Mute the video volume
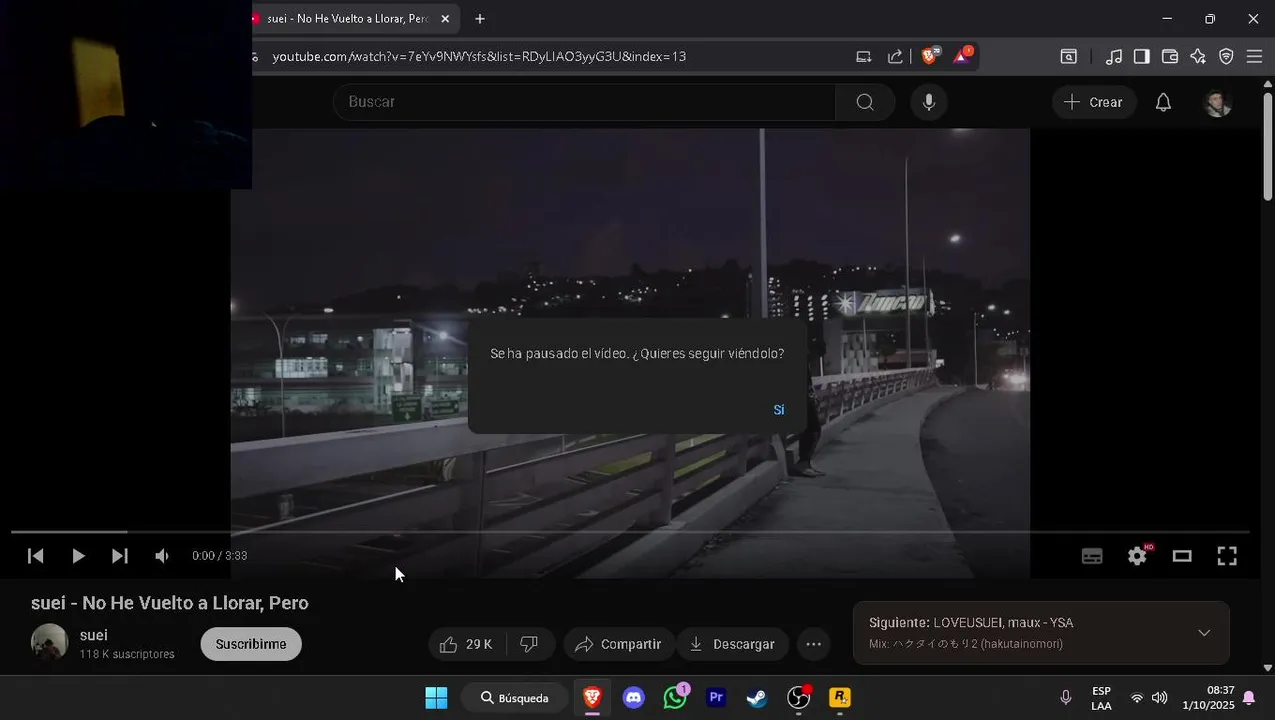Viewport: 1275px width, 720px height. [162, 556]
